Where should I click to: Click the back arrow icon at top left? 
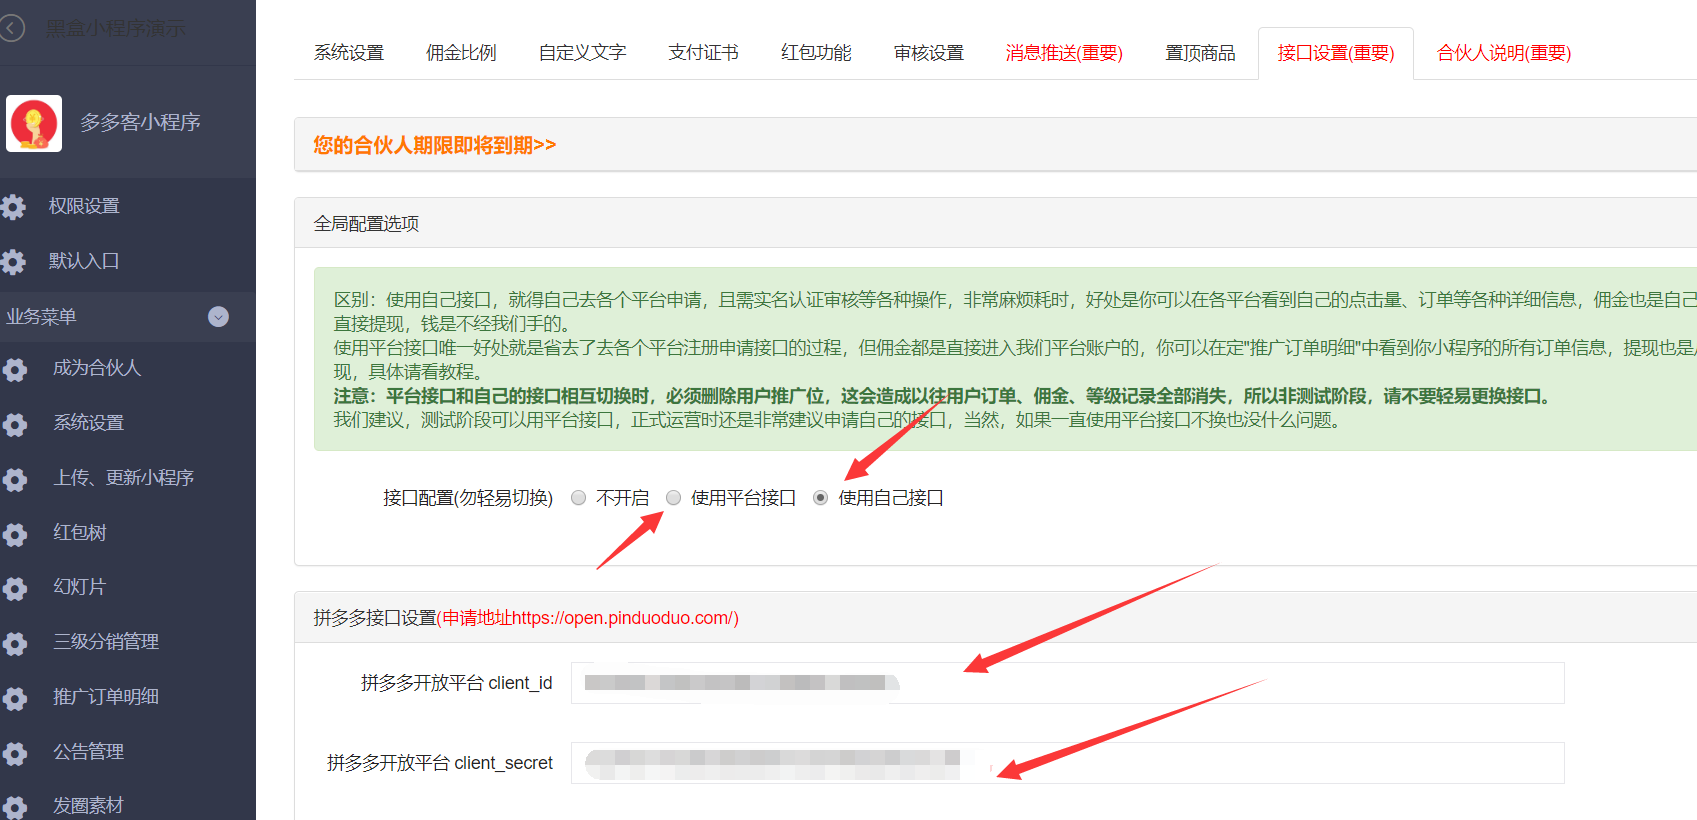11,28
